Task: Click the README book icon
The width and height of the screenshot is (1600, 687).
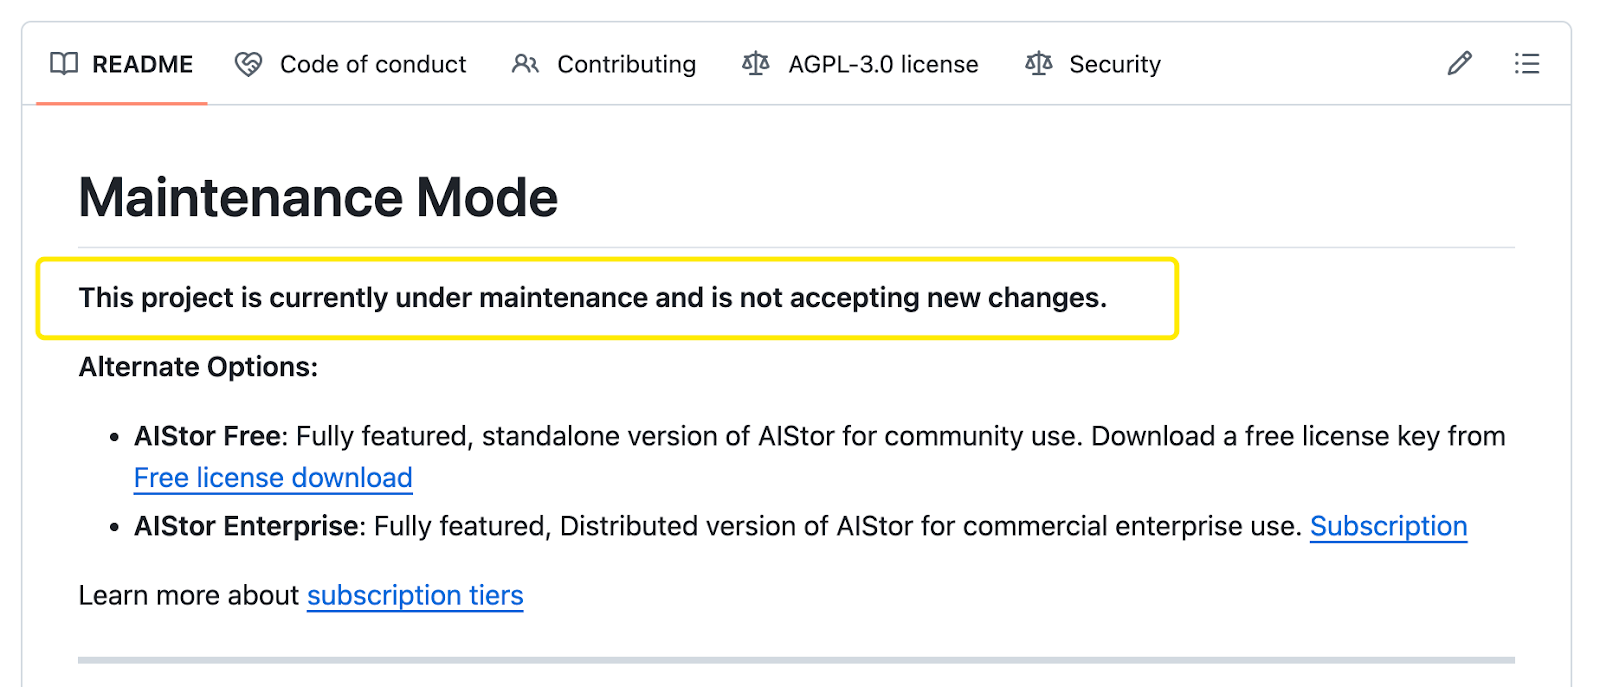Action: 64,64
